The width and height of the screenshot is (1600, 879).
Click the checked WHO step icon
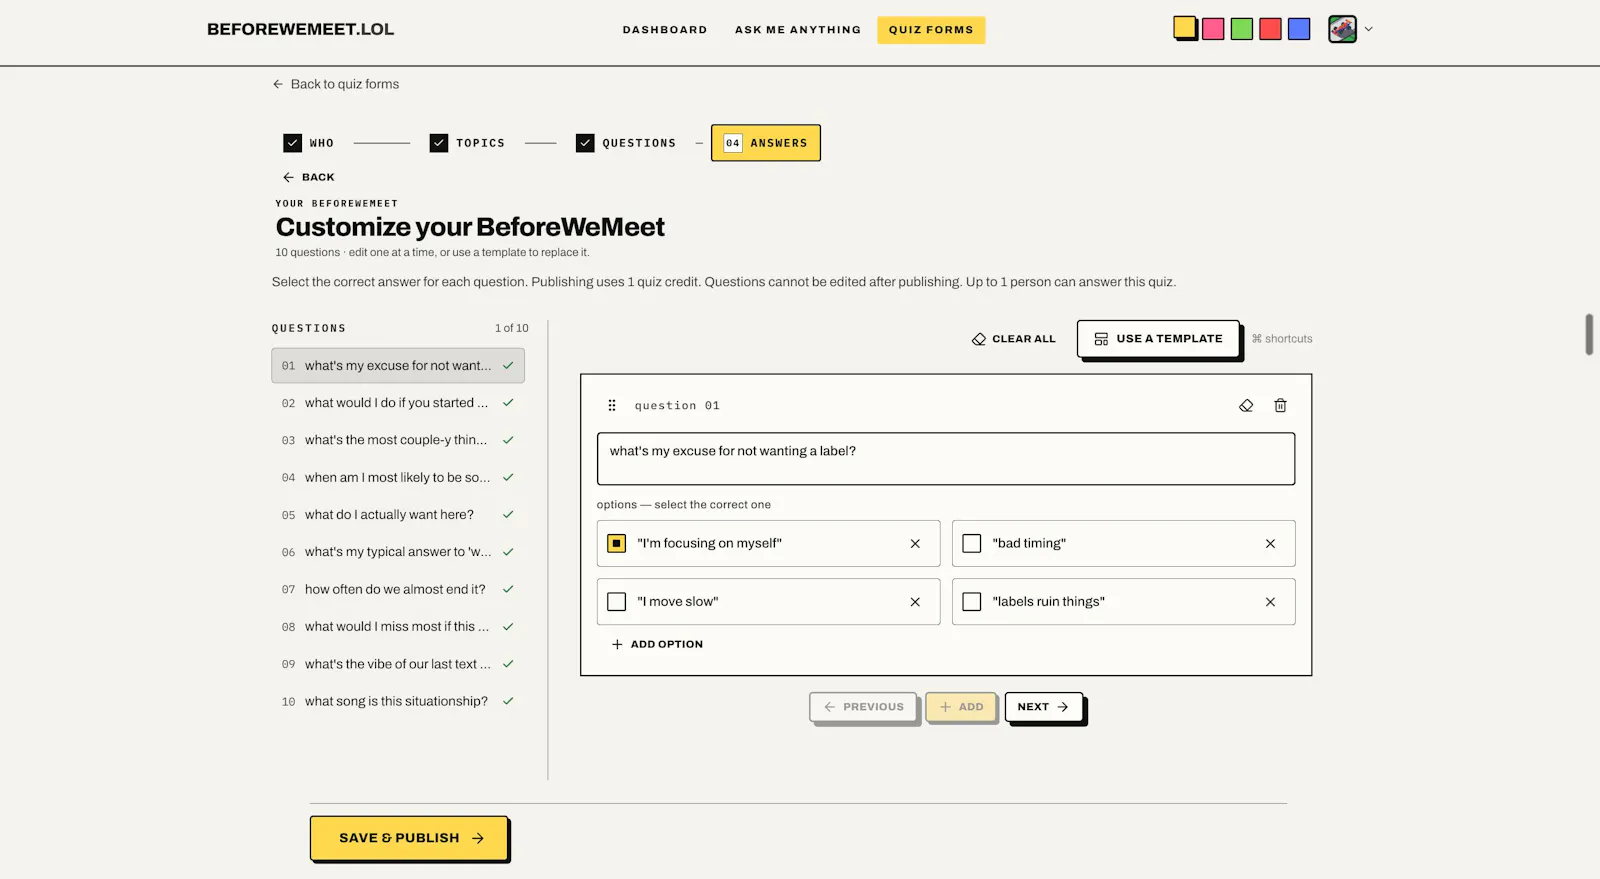(292, 143)
